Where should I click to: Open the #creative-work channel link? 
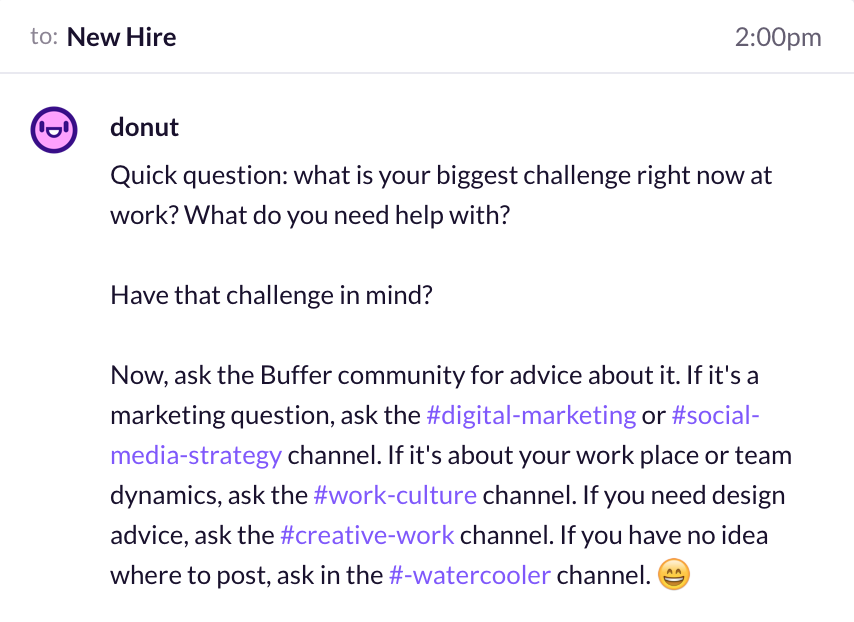[x=367, y=535]
